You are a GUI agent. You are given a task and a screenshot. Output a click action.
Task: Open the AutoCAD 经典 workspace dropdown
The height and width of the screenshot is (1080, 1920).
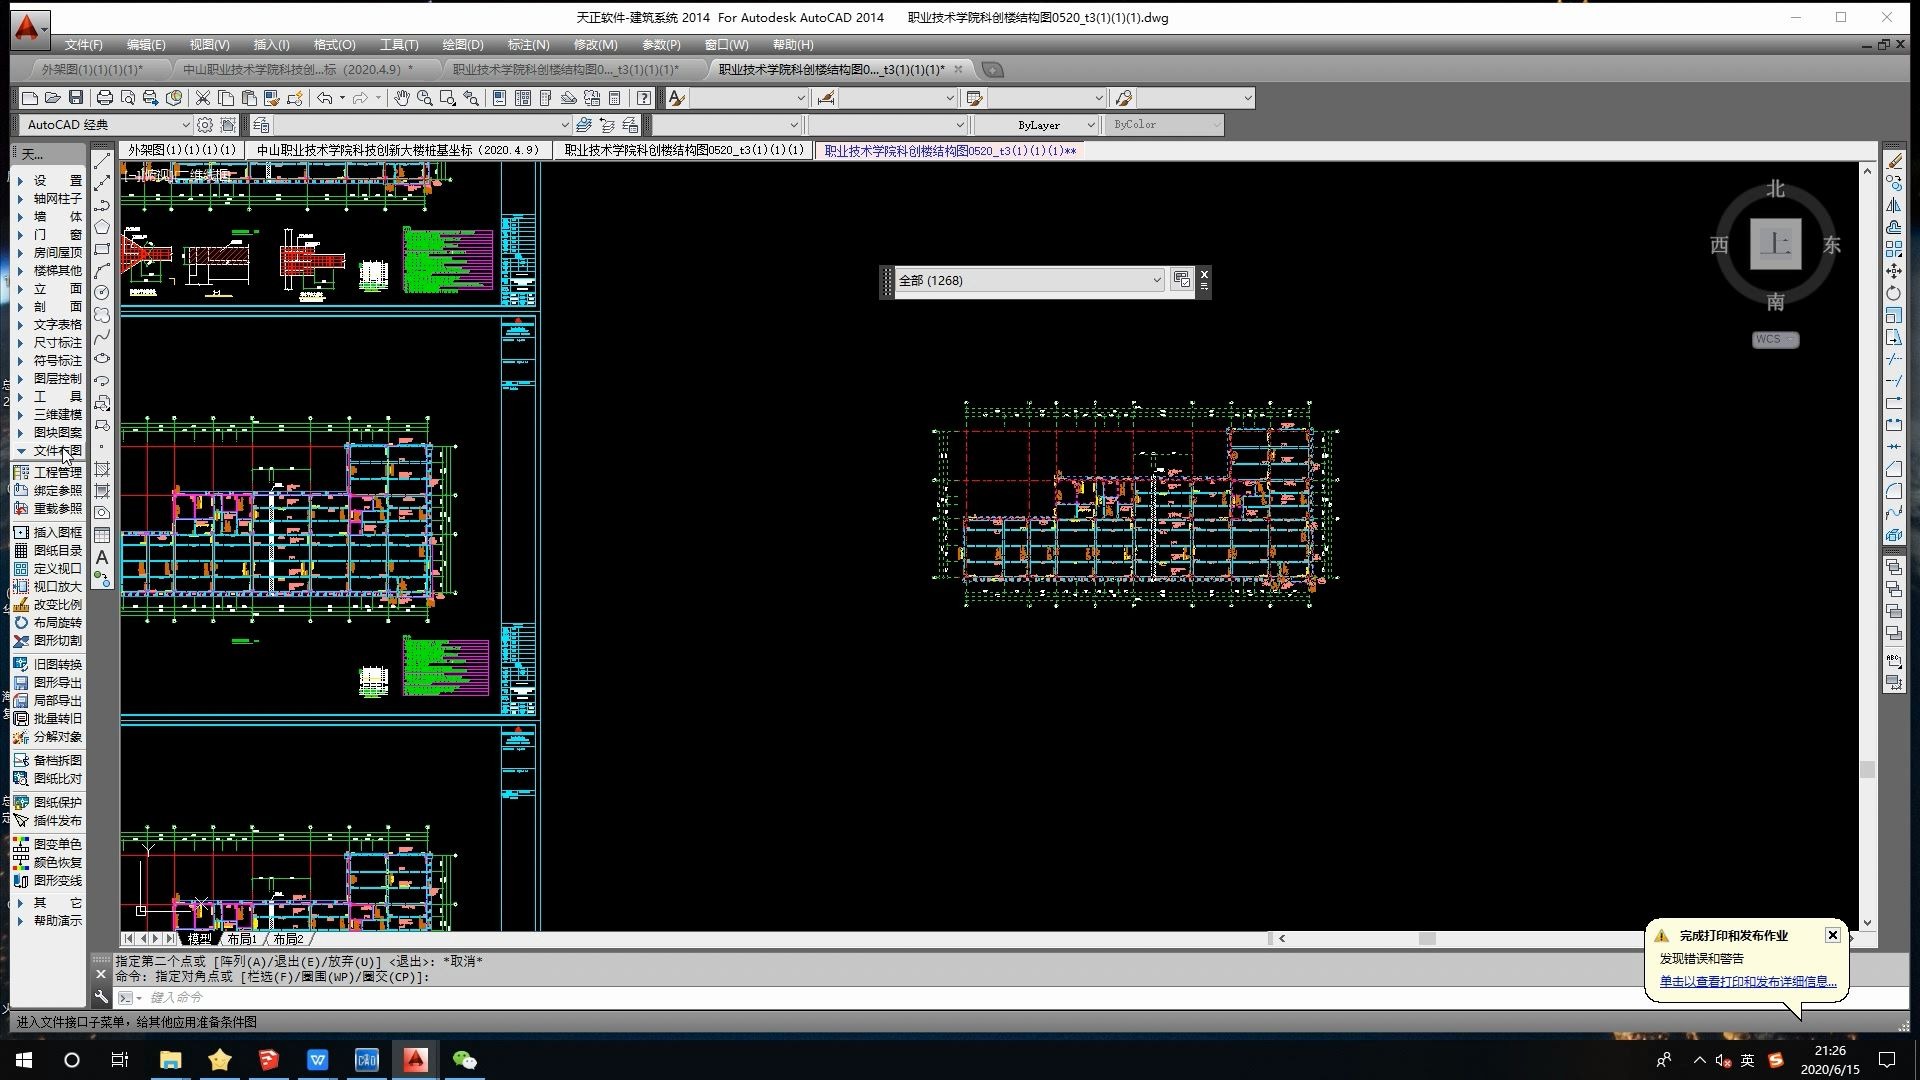[x=186, y=125]
